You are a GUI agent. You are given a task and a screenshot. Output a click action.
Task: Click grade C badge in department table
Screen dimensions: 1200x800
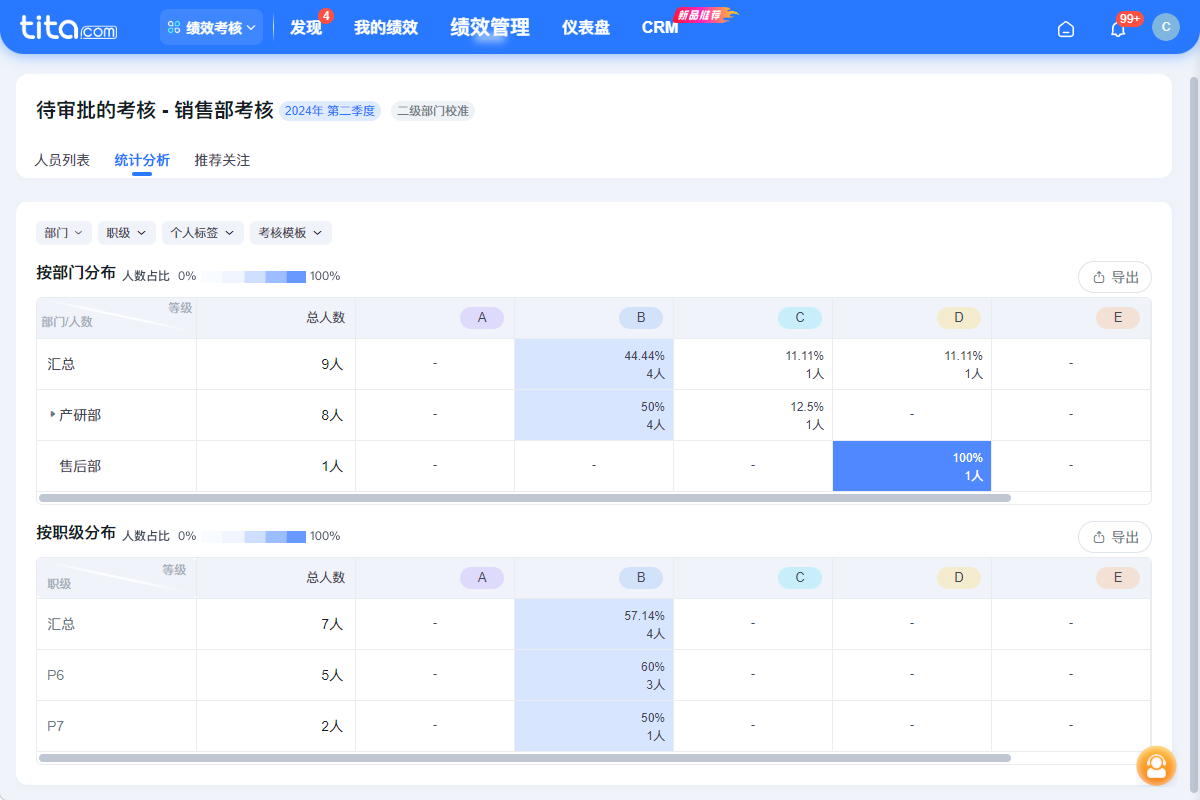tap(799, 318)
